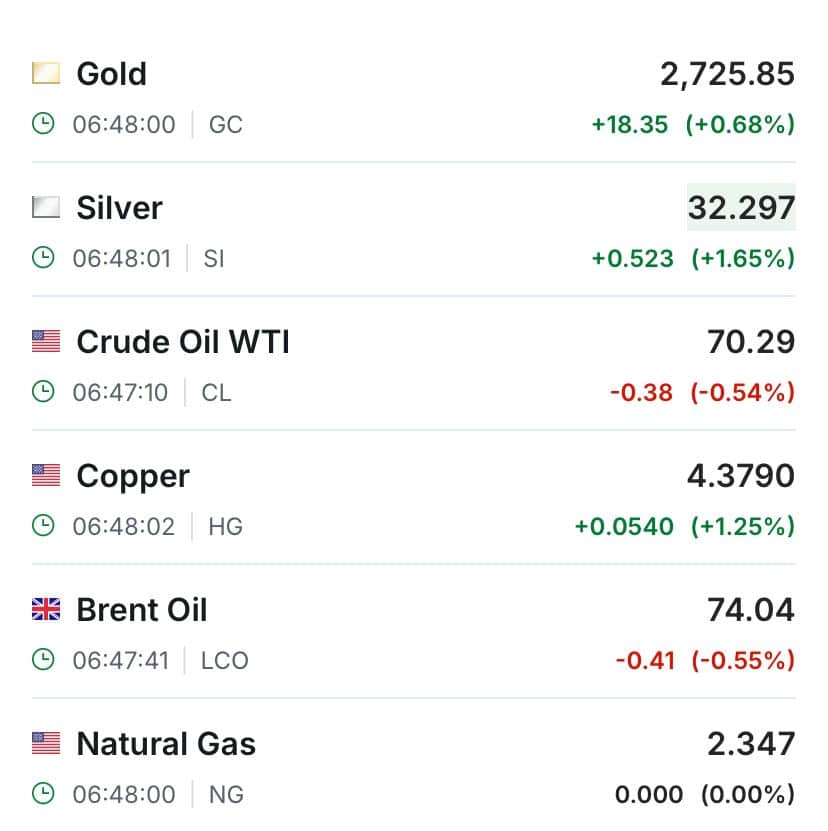Select the Natural Gas entry
The height and width of the screenshot is (831, 828).
[166, 744]
